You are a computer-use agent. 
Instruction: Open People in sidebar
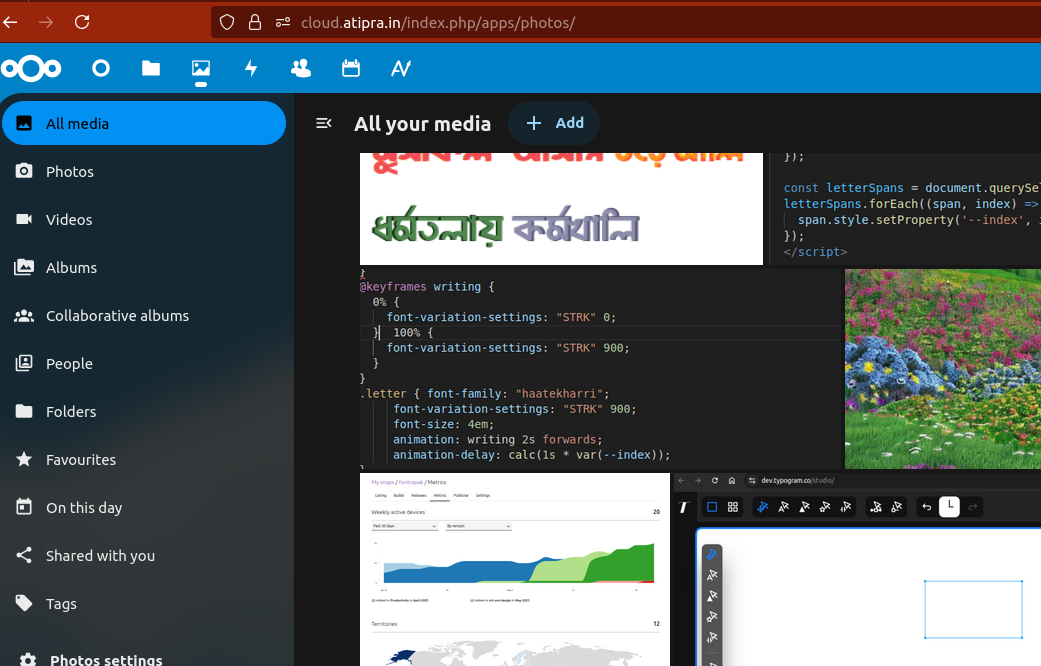[144, 363]
